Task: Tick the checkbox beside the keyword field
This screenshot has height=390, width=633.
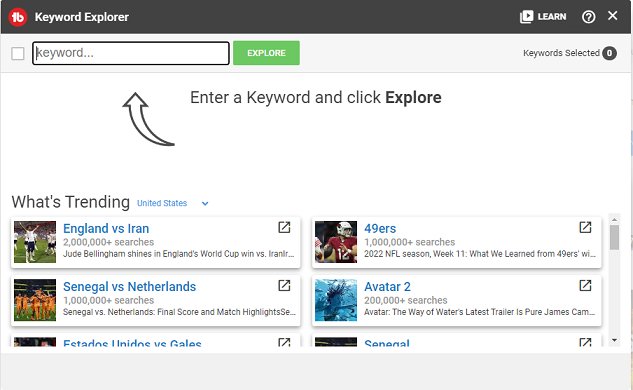Action: 18,53
